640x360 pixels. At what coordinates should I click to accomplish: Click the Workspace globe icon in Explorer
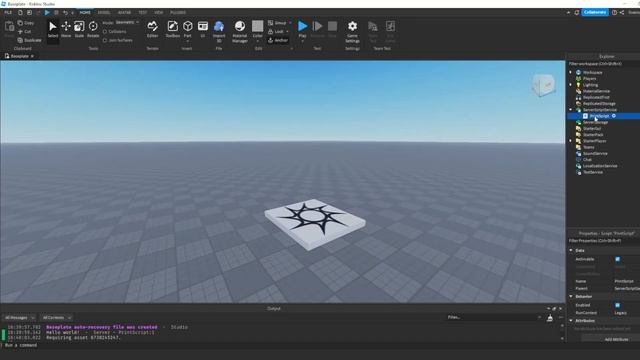[578, 72]
